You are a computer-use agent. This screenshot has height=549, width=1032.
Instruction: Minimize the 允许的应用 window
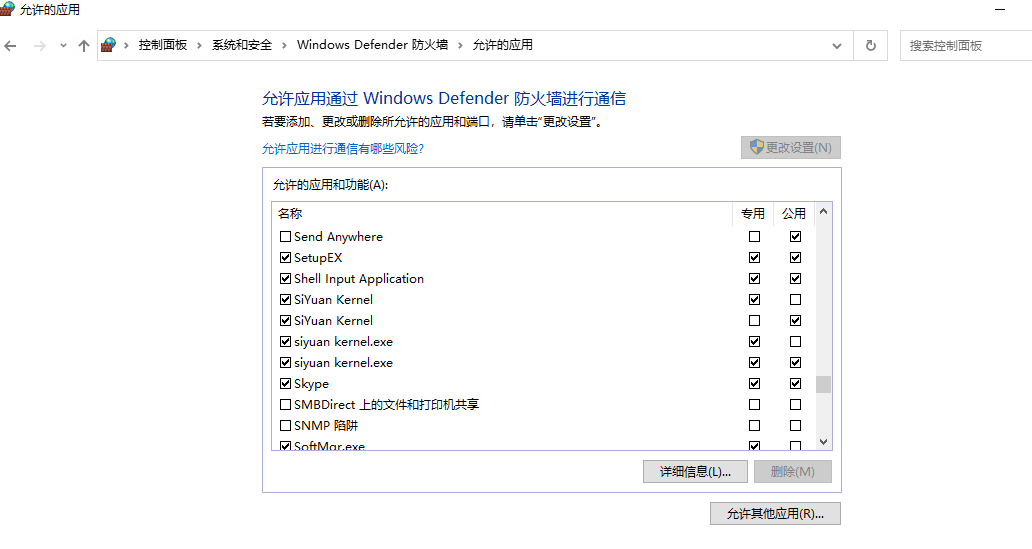pyautogui.click(x=1000, y=10)
